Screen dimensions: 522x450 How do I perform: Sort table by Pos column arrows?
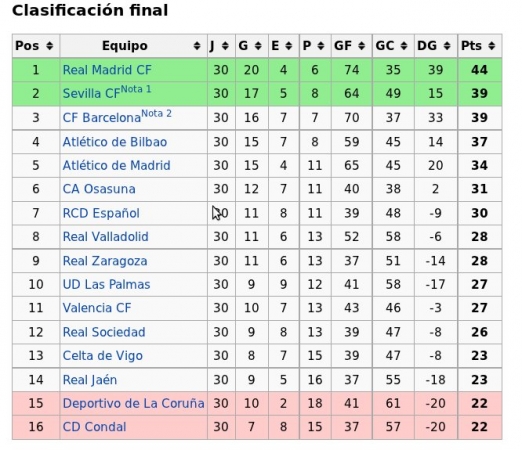click(x=49, y=46)
